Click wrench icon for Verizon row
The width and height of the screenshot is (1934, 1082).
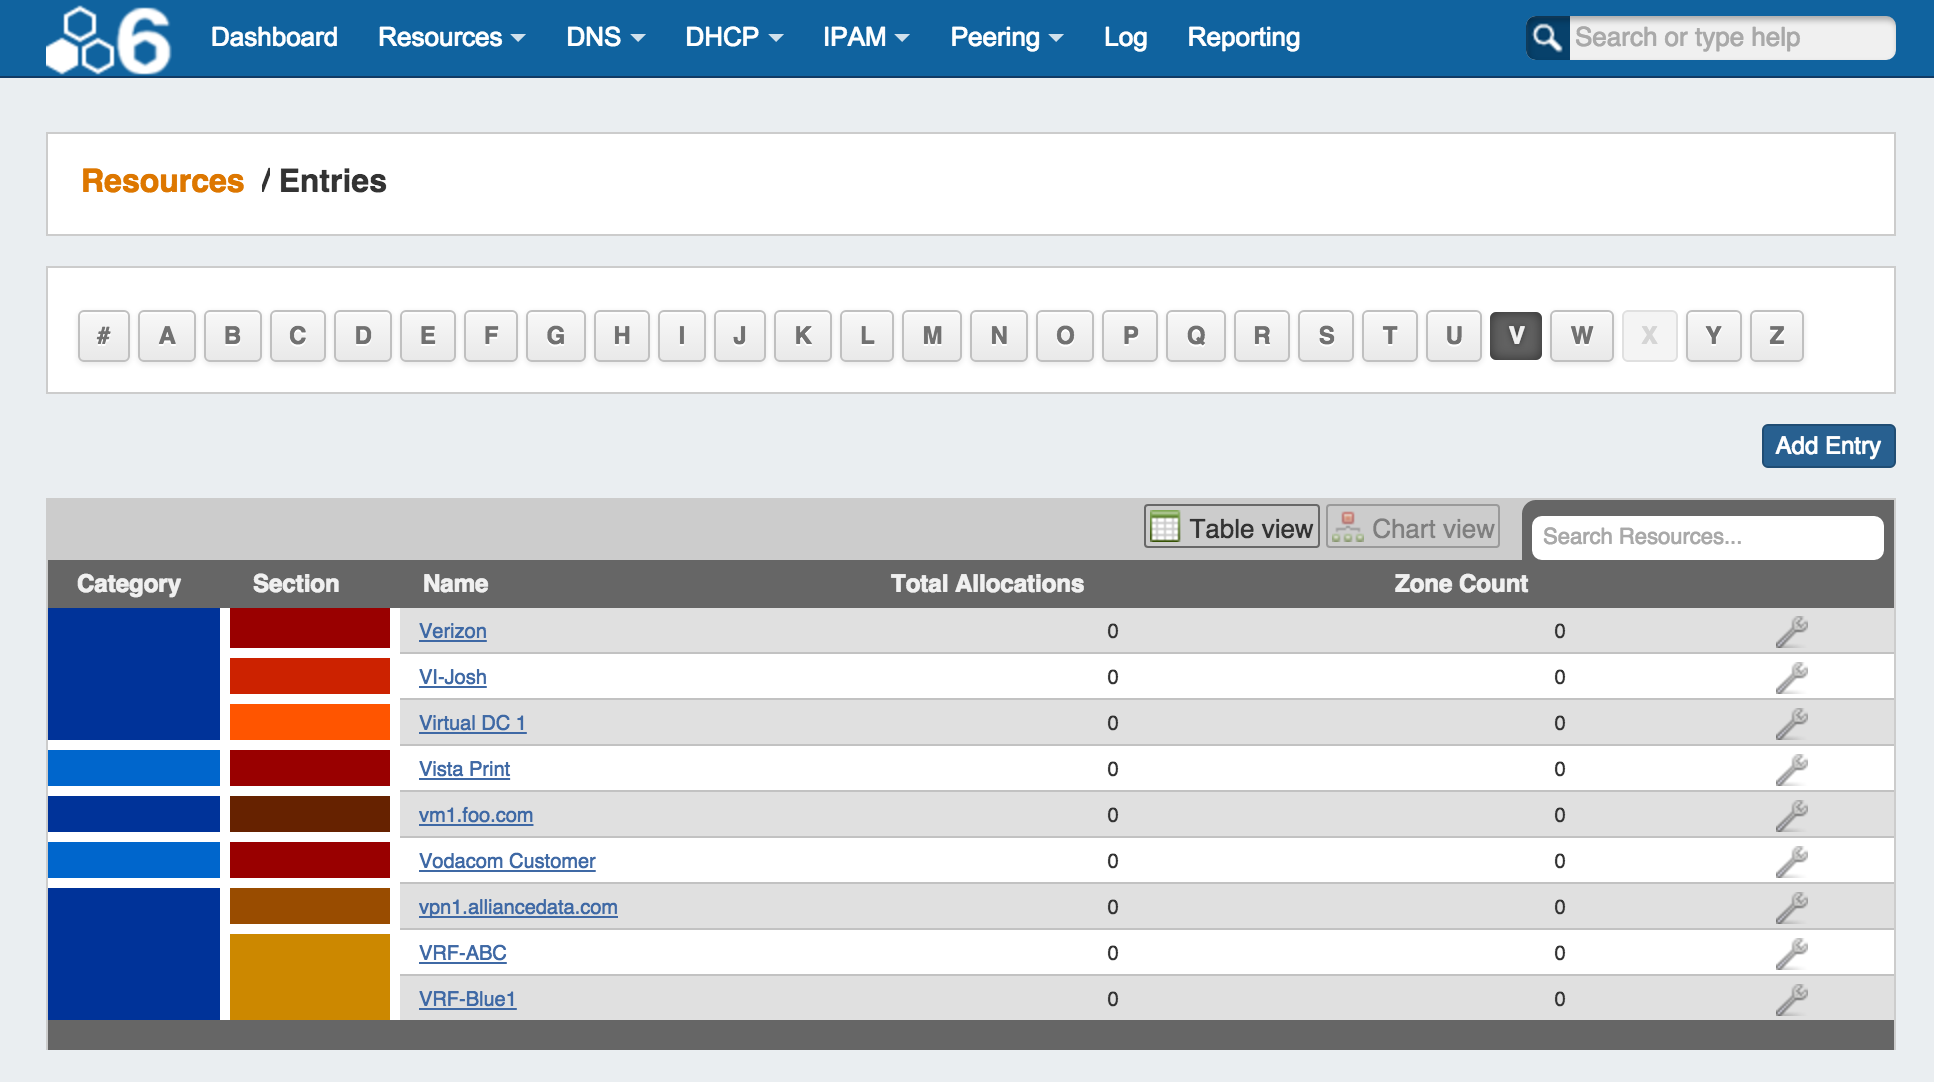(x=1791, y=632)
